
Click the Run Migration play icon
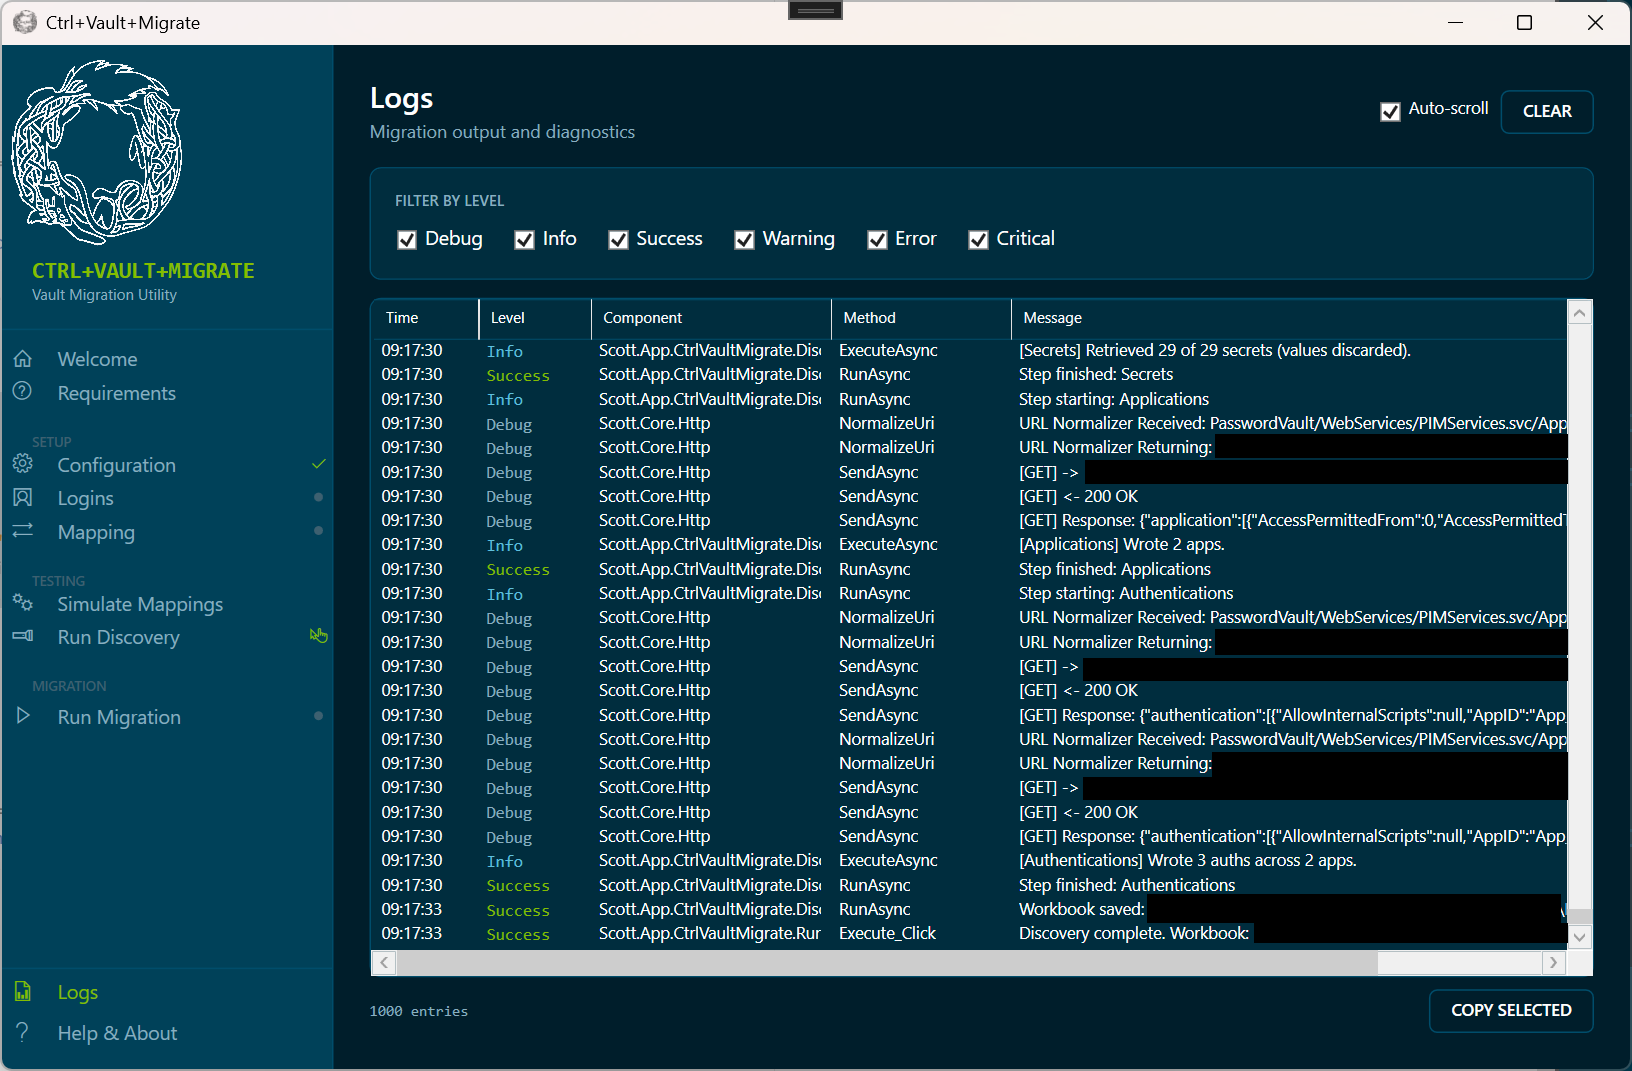pyautogui.click(x=23, y=716)
